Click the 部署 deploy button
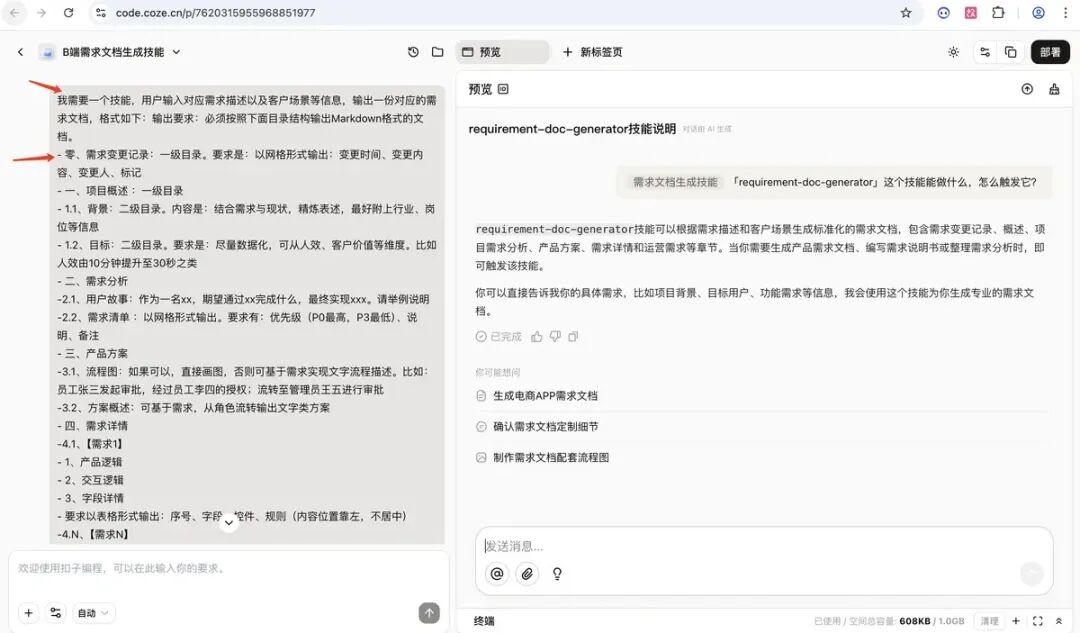1080x633 pixels. click(x=1050, y=52)
